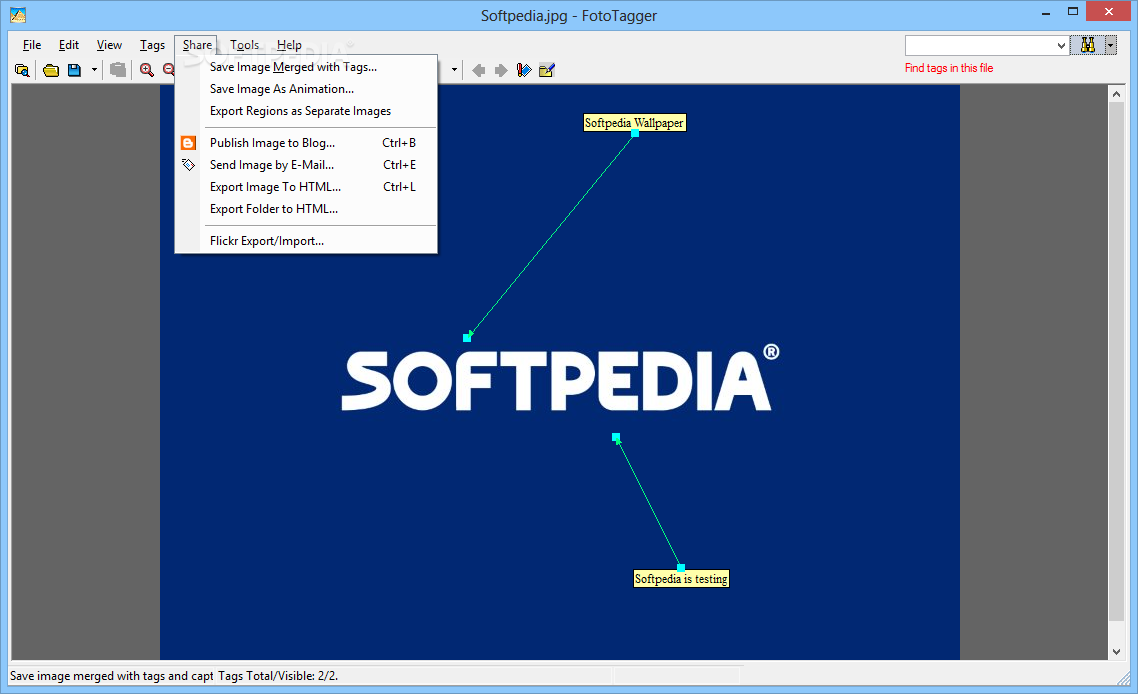This screenshot has width=1138, height=694.
Task: Open the Tags menu
Action: pos(152,45)
